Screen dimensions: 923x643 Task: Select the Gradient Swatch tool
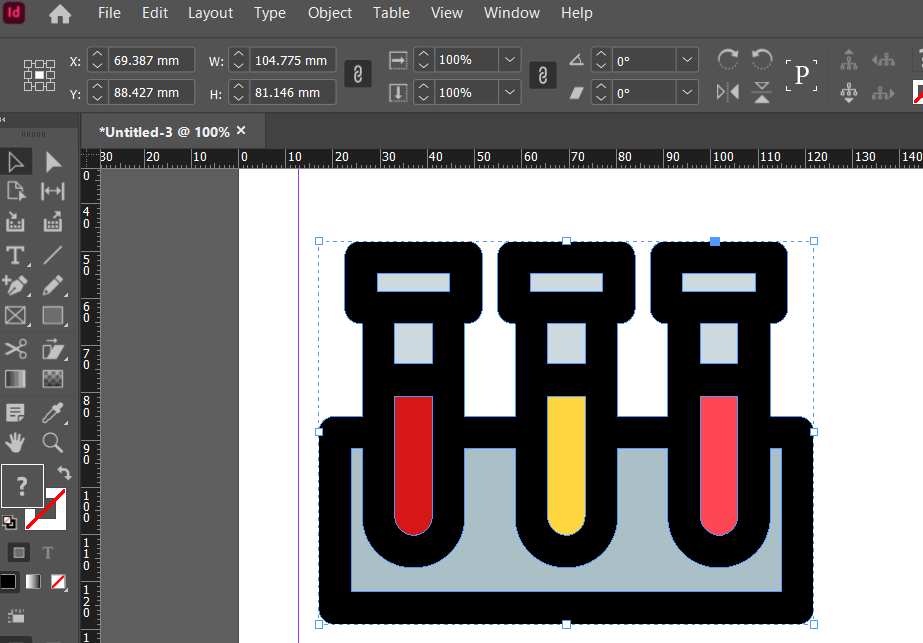[15, 379]
